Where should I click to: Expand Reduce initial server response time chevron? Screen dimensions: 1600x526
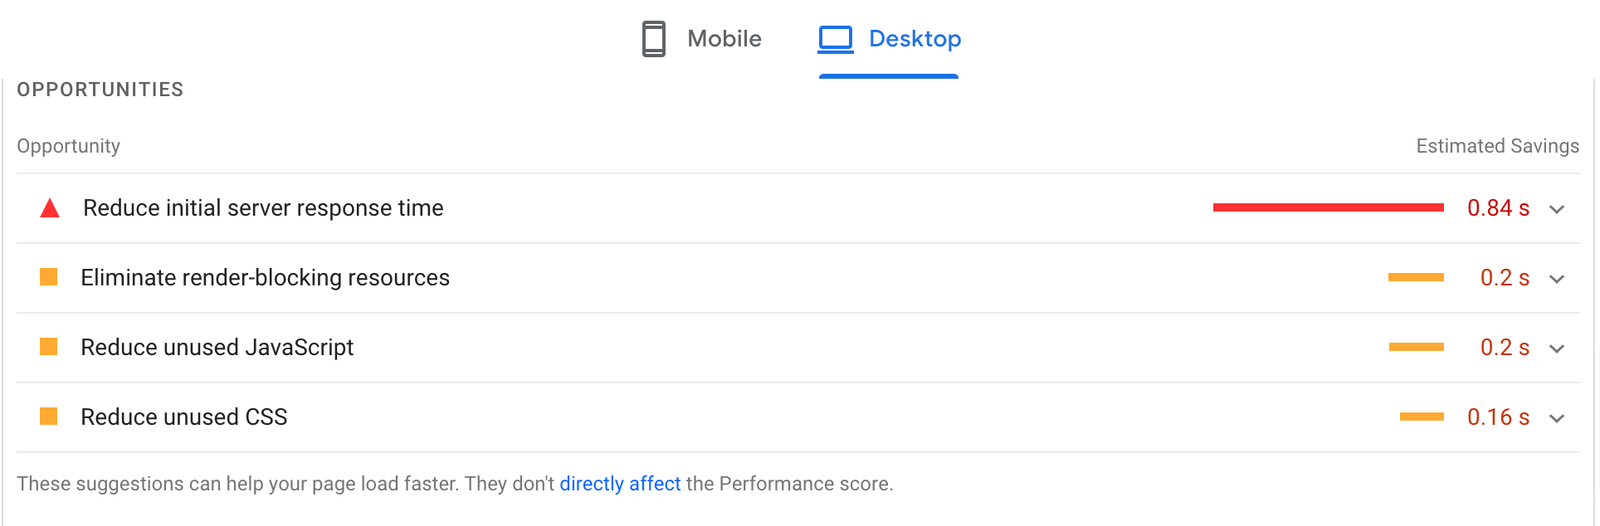coord(1557,209)
